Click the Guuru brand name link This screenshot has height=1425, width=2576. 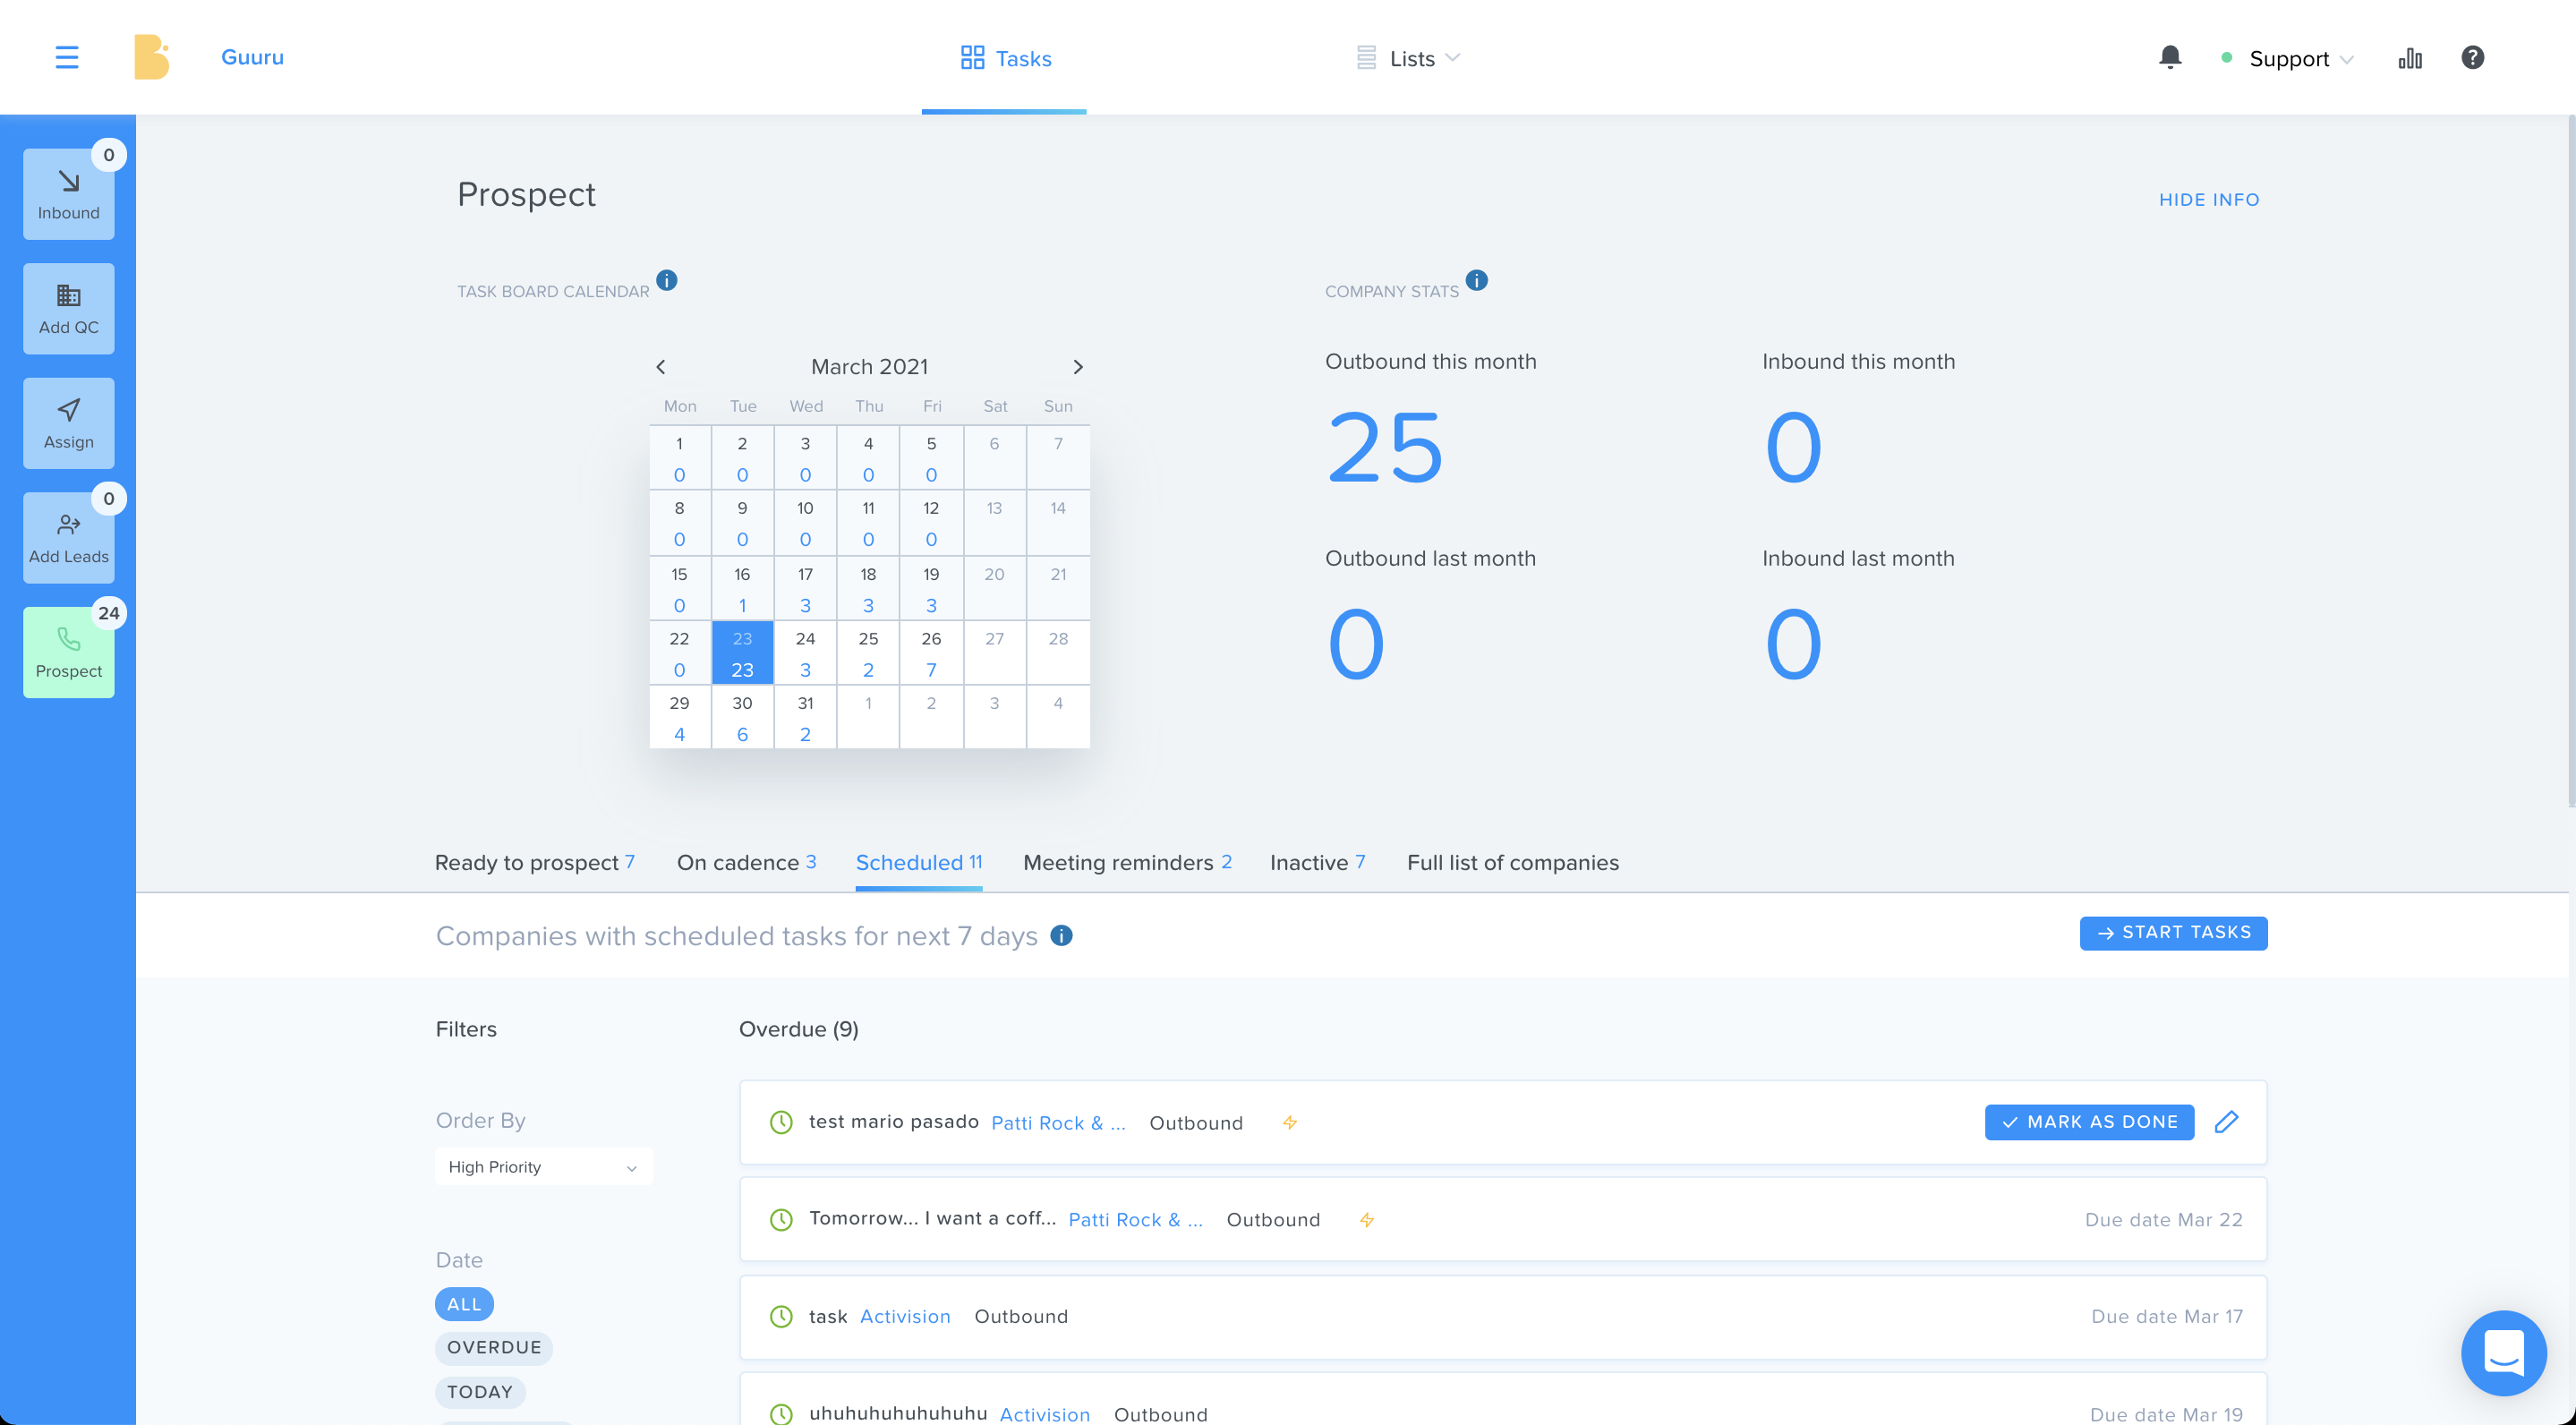pyautogui.click(x=252, y=57)
